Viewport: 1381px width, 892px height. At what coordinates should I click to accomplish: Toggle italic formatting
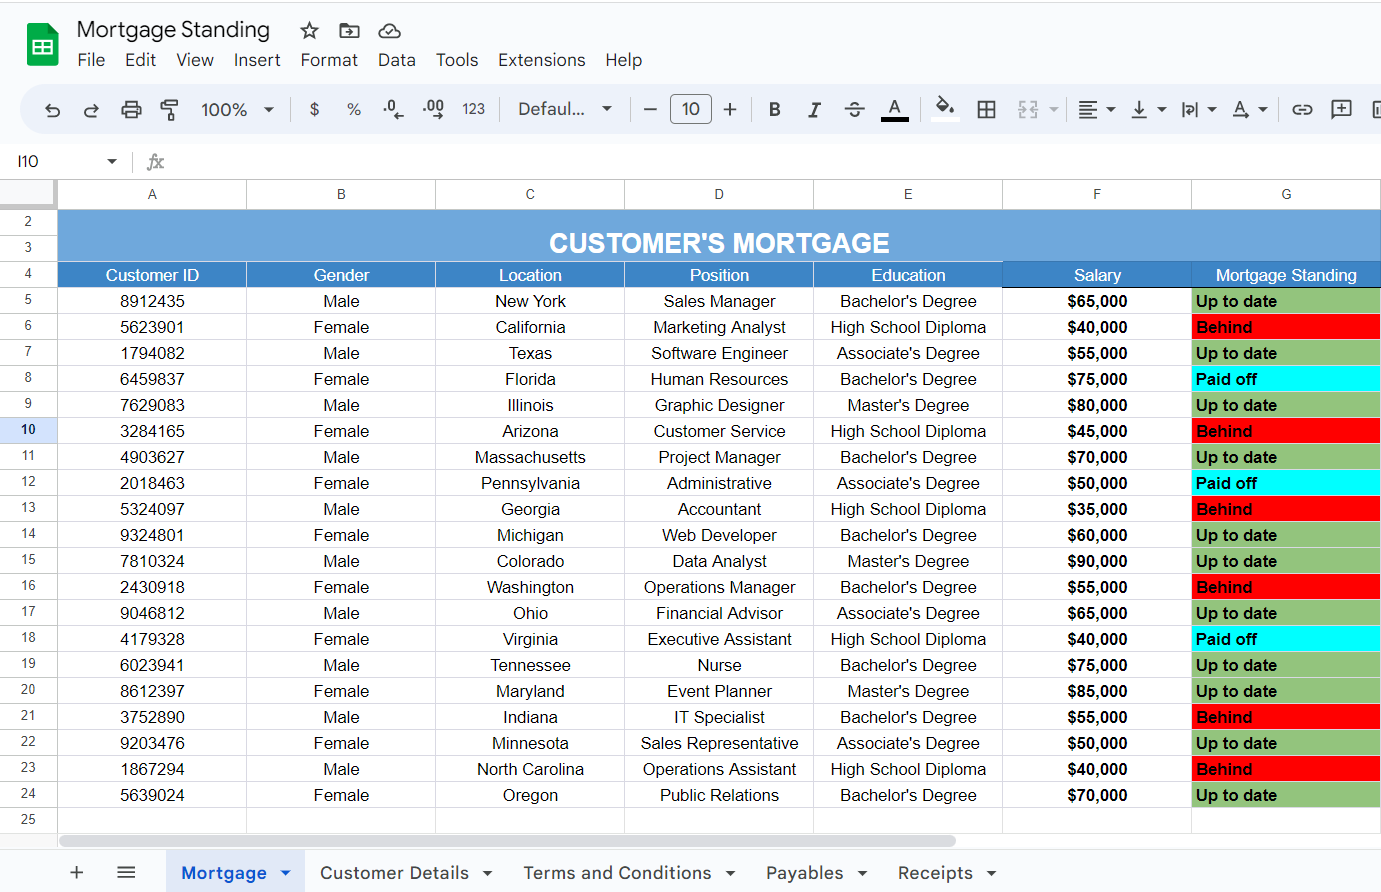click(814, 109)
